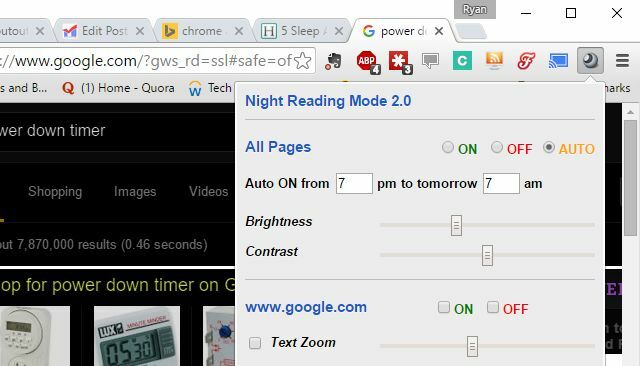Select All Pages OFF radio button

pyautogui.click(x=497, y=147)
